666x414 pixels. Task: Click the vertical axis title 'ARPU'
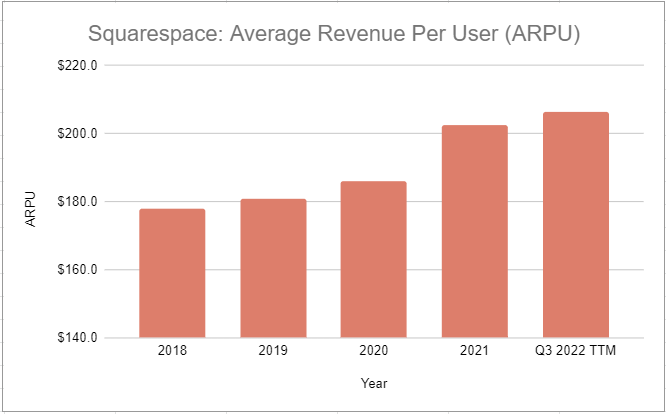31,209
